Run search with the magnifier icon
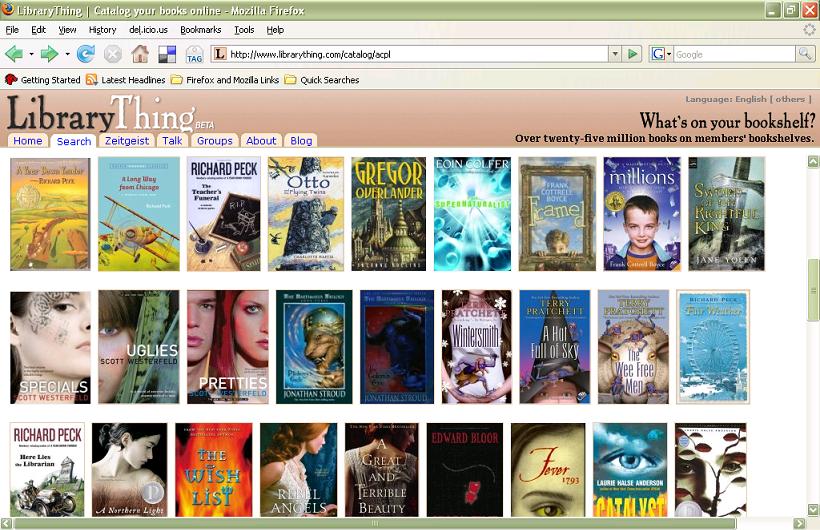 tap(804, 54)
